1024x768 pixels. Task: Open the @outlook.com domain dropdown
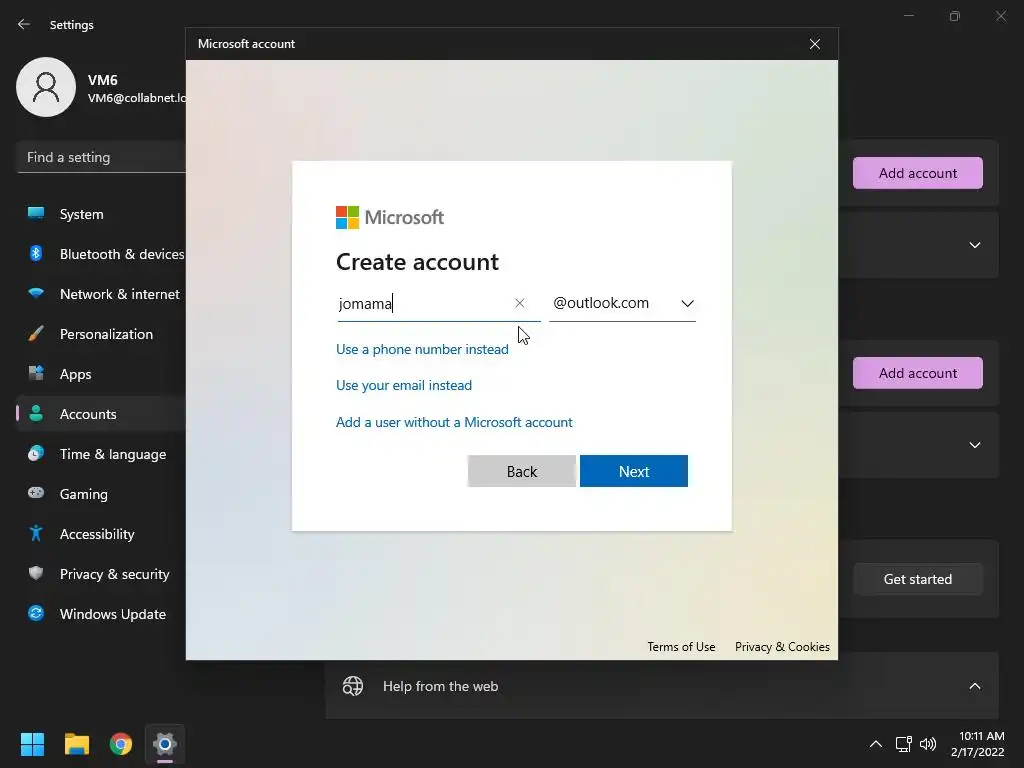coord(622,303)
